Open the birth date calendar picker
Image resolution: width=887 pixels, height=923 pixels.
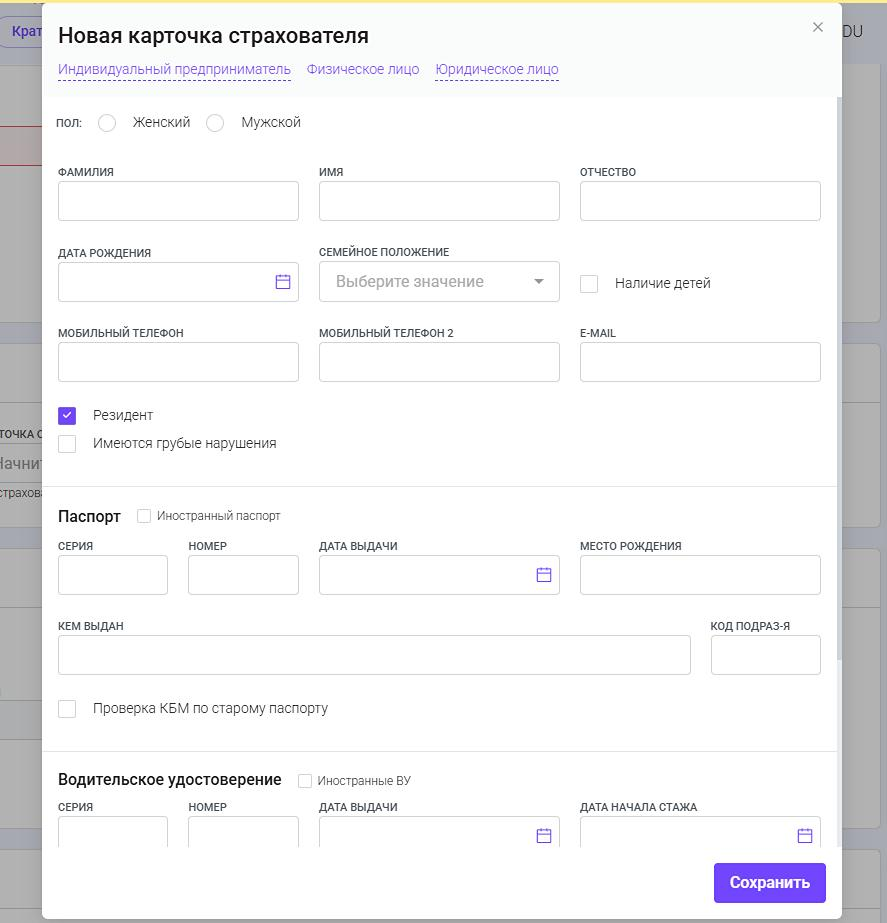click(283, 282)
